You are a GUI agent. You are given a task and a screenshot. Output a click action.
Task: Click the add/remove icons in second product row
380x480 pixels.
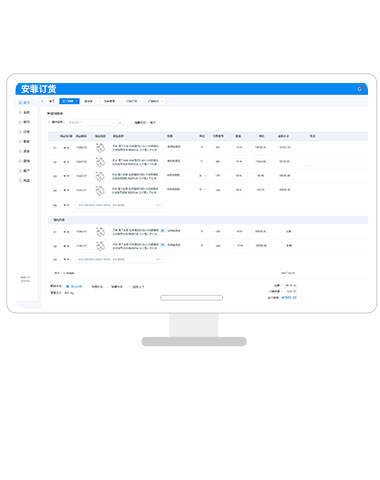point(66,162)
